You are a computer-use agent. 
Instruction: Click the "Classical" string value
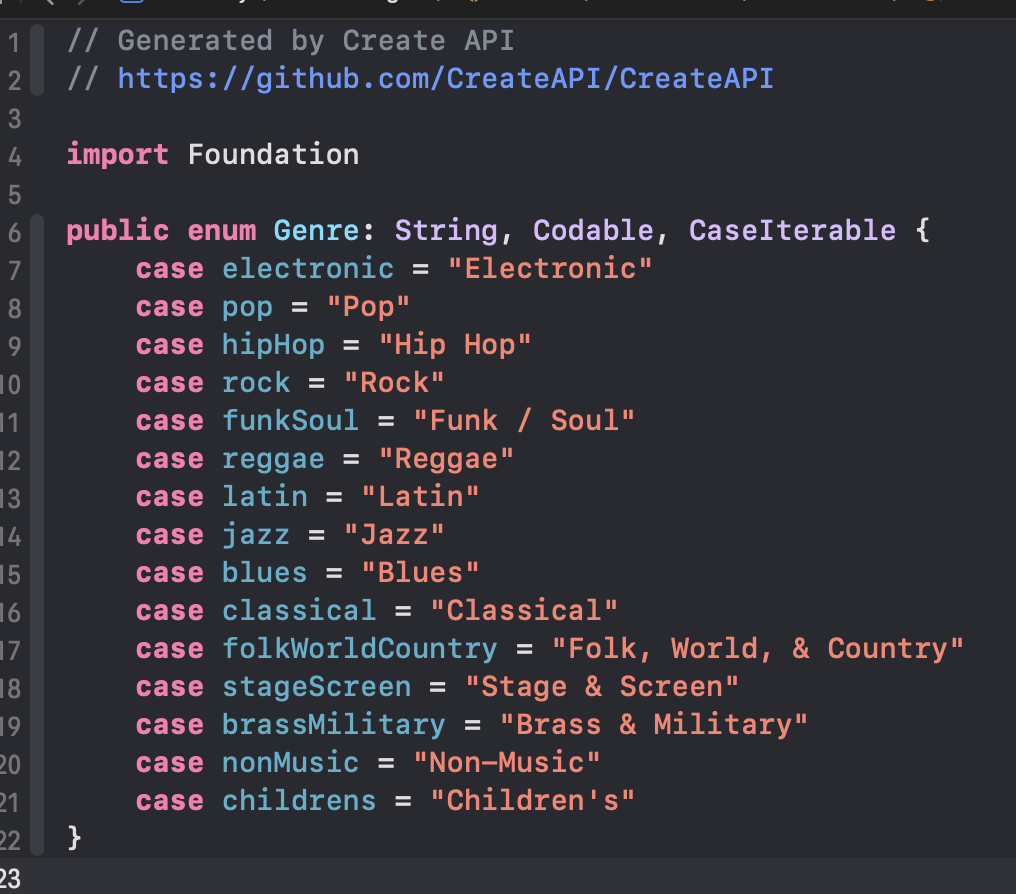click(524, 611)
